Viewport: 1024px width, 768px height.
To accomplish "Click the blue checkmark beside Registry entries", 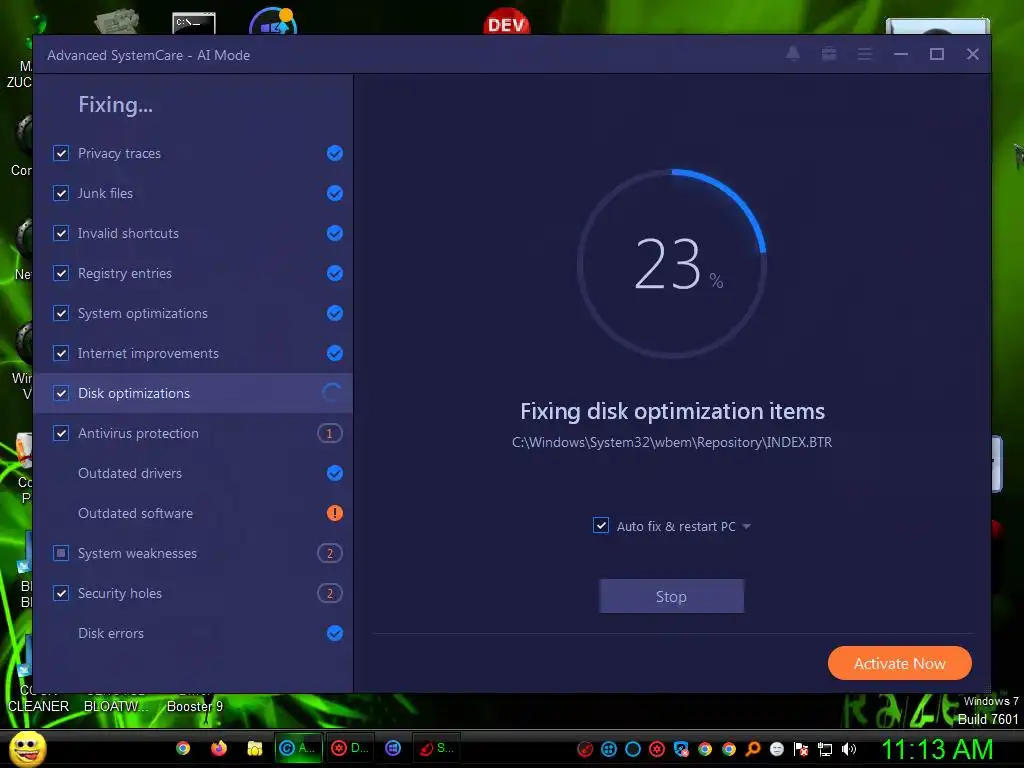I will click(x=334, y=273).
